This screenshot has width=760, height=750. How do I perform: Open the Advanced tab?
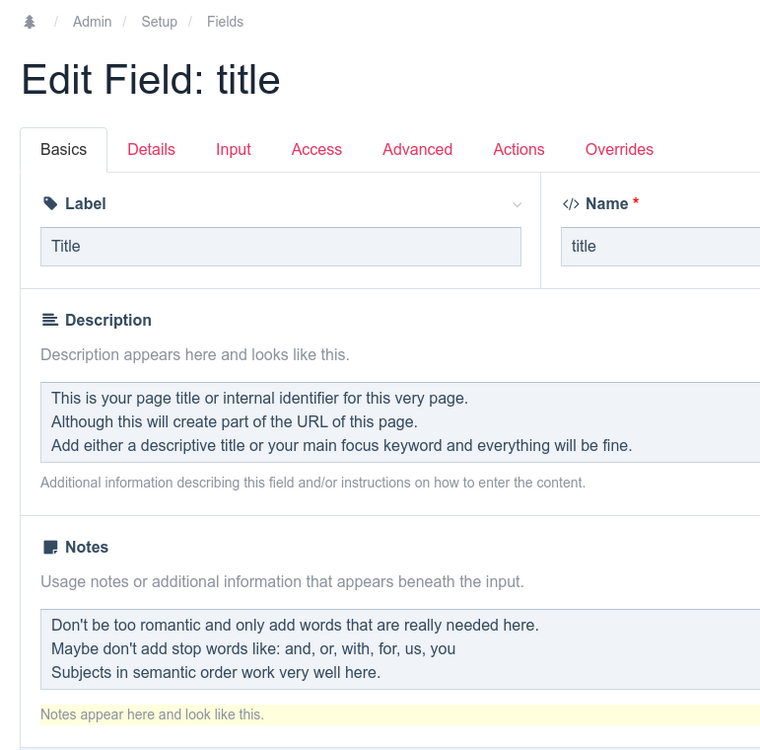(417, 150)
